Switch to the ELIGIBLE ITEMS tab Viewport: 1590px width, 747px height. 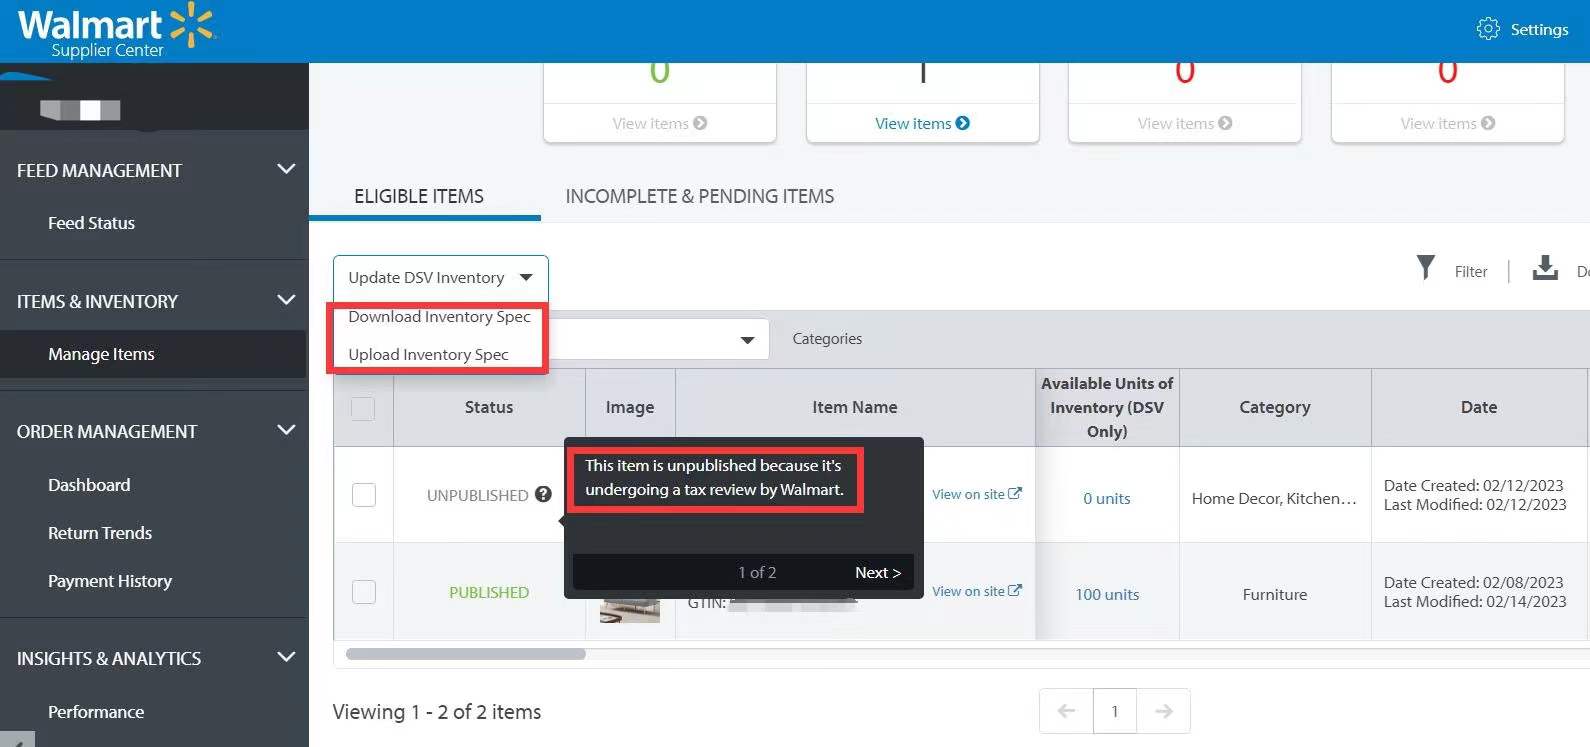click(419, 197)
